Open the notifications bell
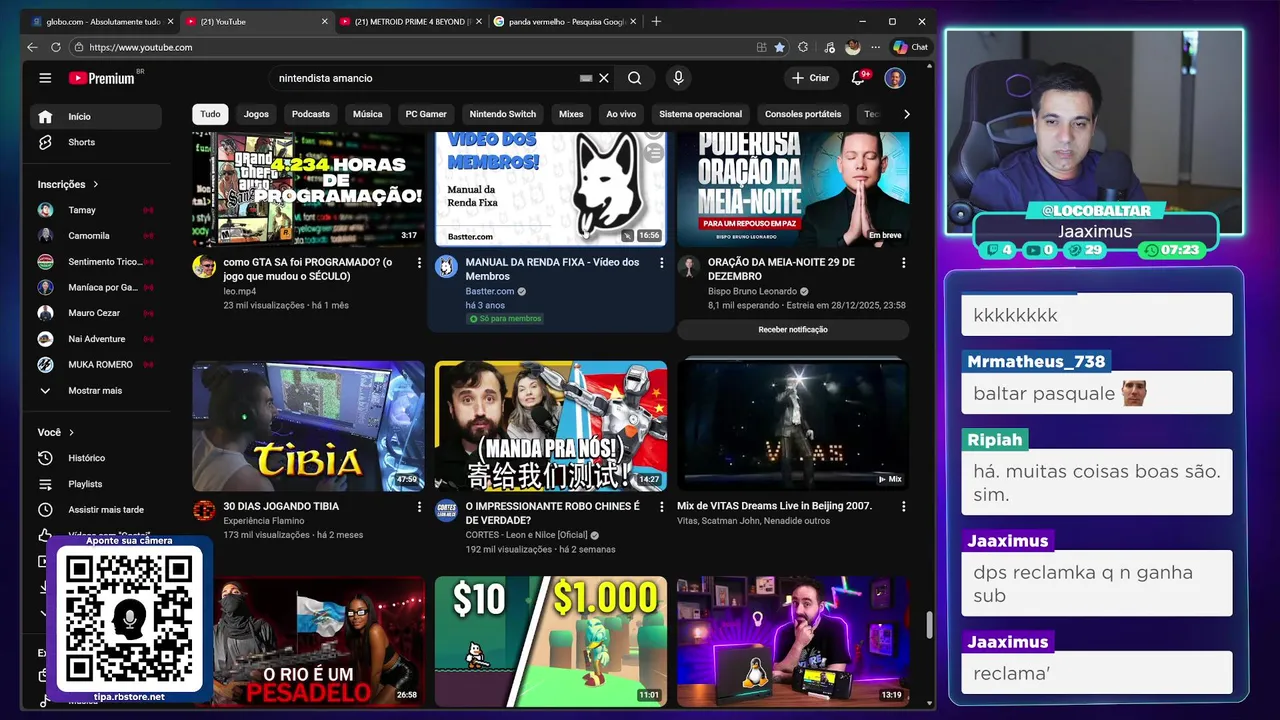This screenshot has height=720, width=1280. point(858,78)
